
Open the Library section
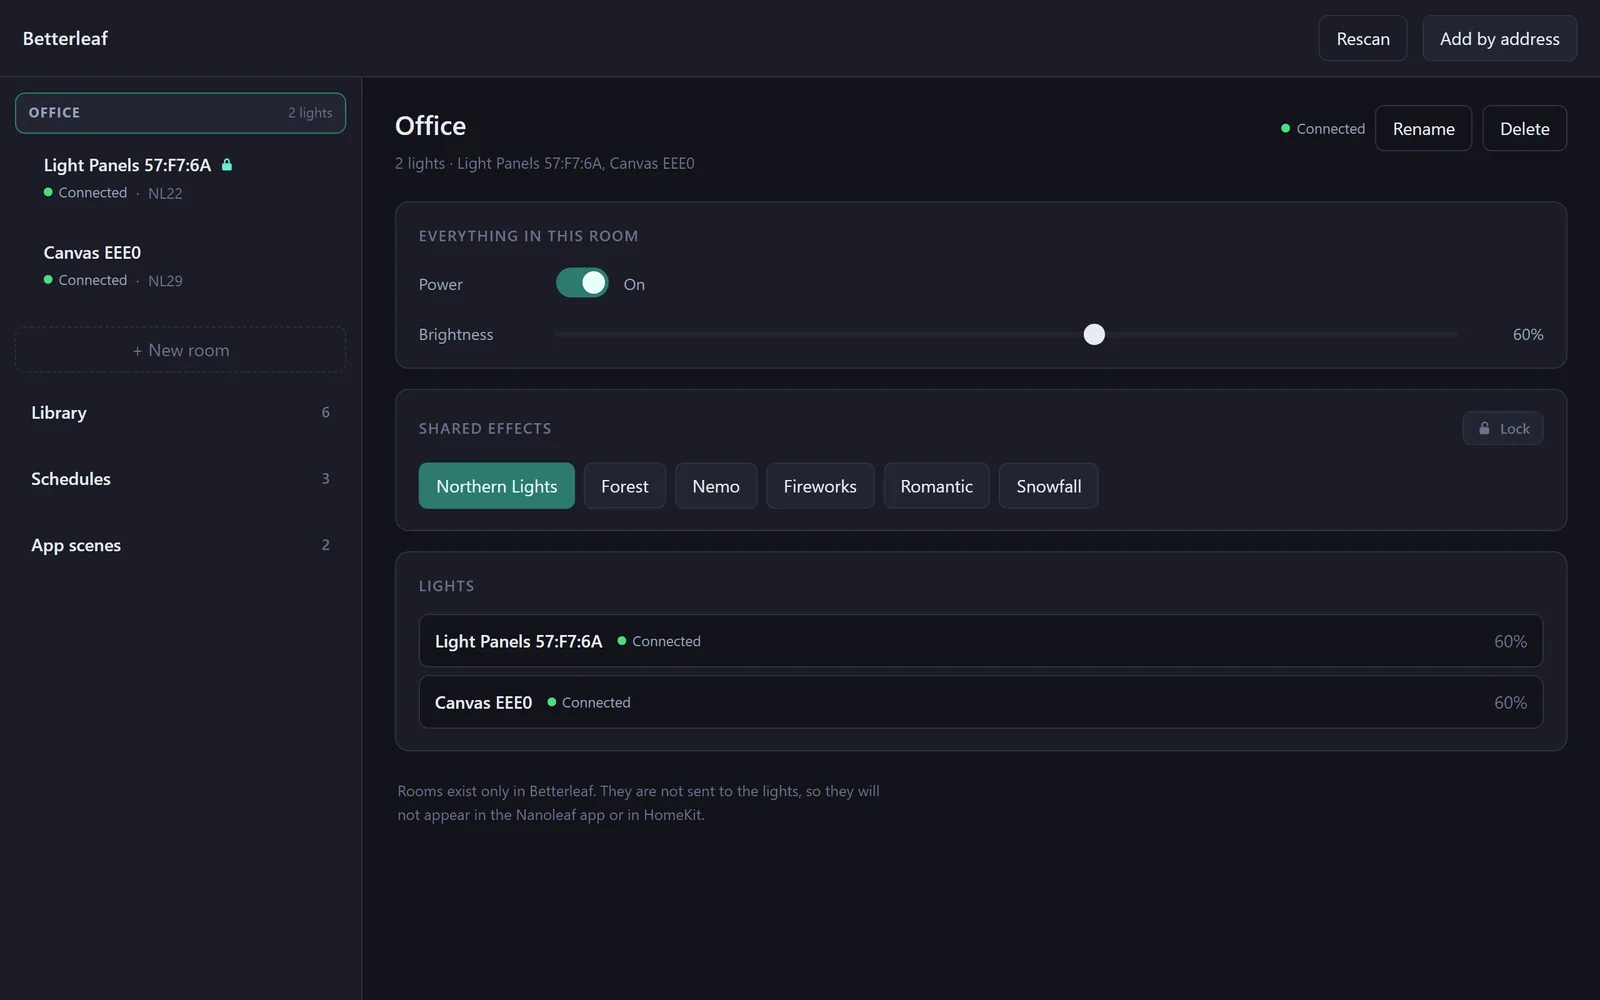pyautogui.click(x=180, y=412)
